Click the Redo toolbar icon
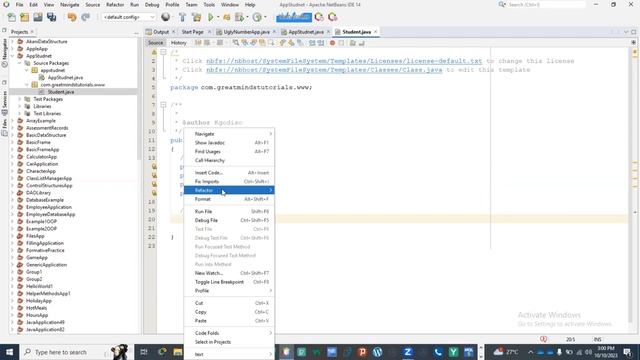 pyautogui.click(x=85, y=17)
